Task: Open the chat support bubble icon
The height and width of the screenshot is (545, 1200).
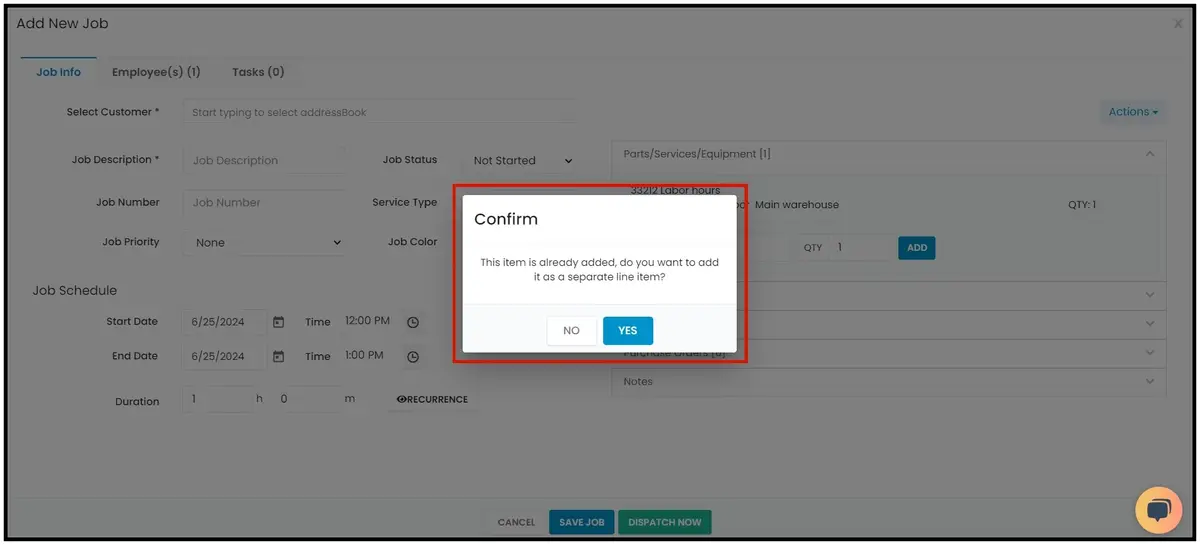Action: [1159, 510]
